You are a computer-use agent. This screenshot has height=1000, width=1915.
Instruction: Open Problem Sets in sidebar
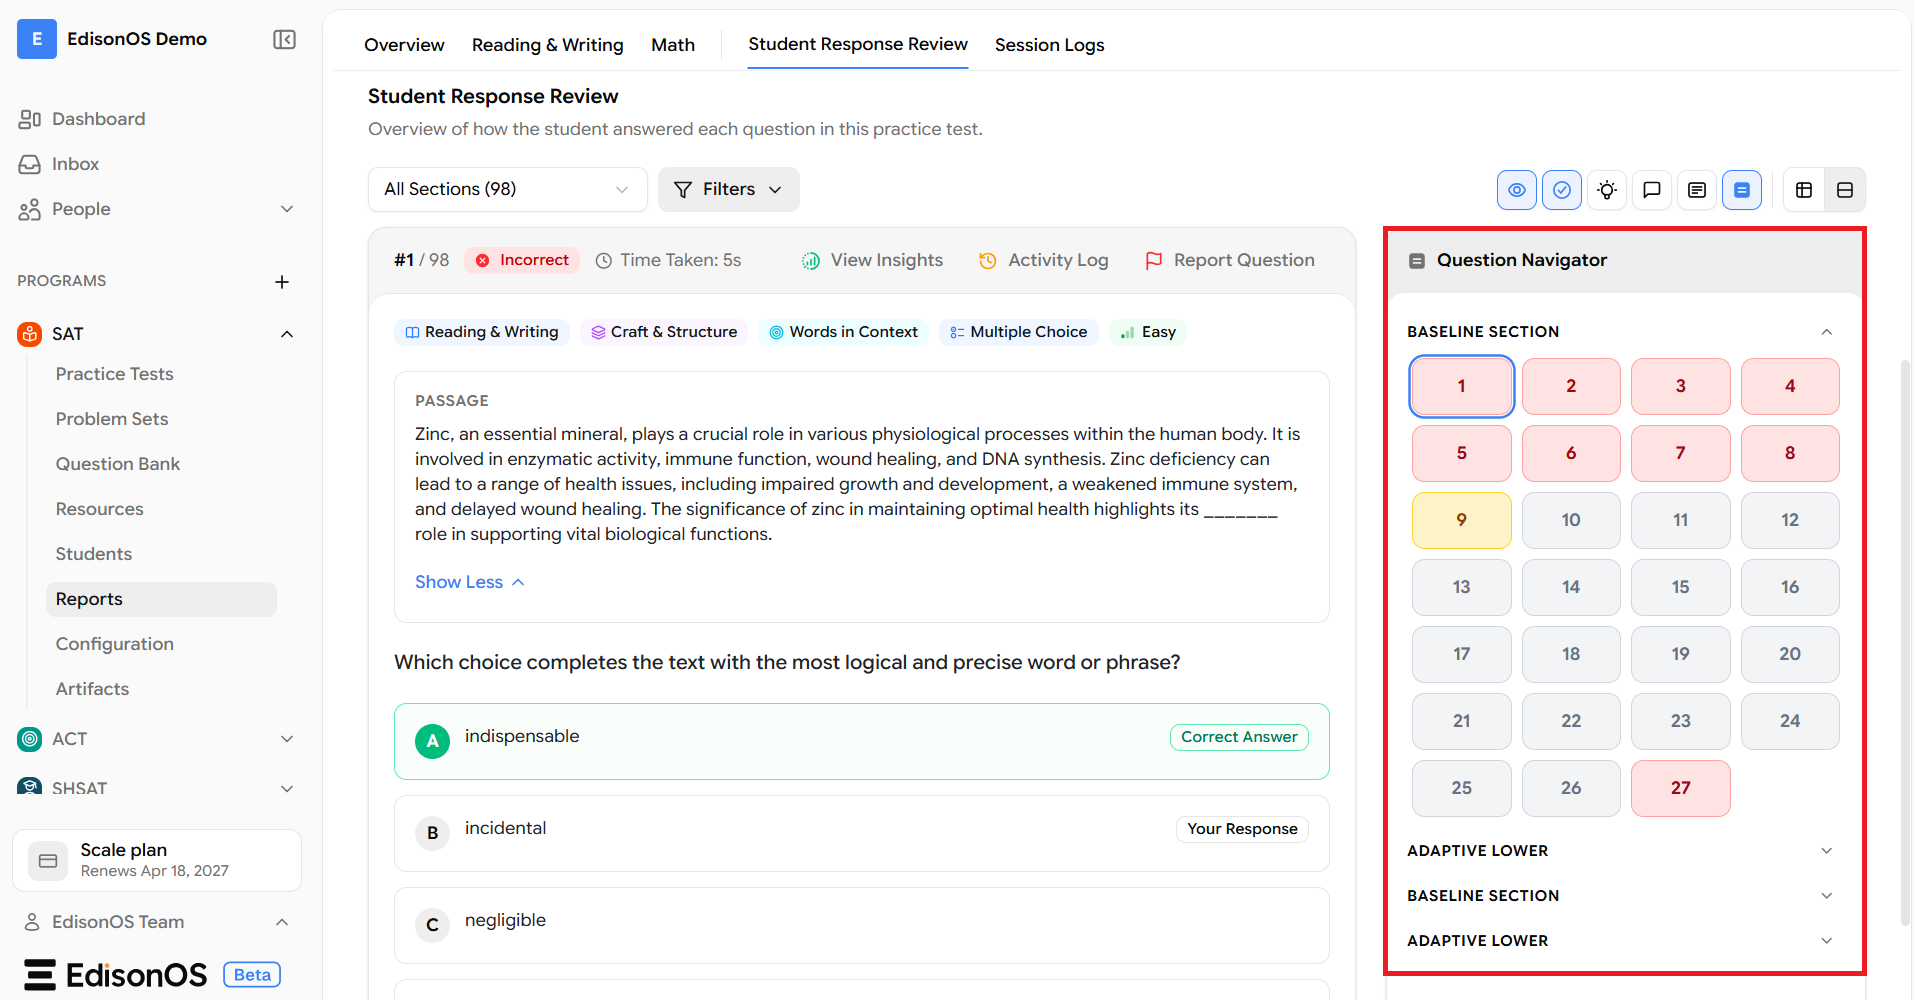coord(112,419)
